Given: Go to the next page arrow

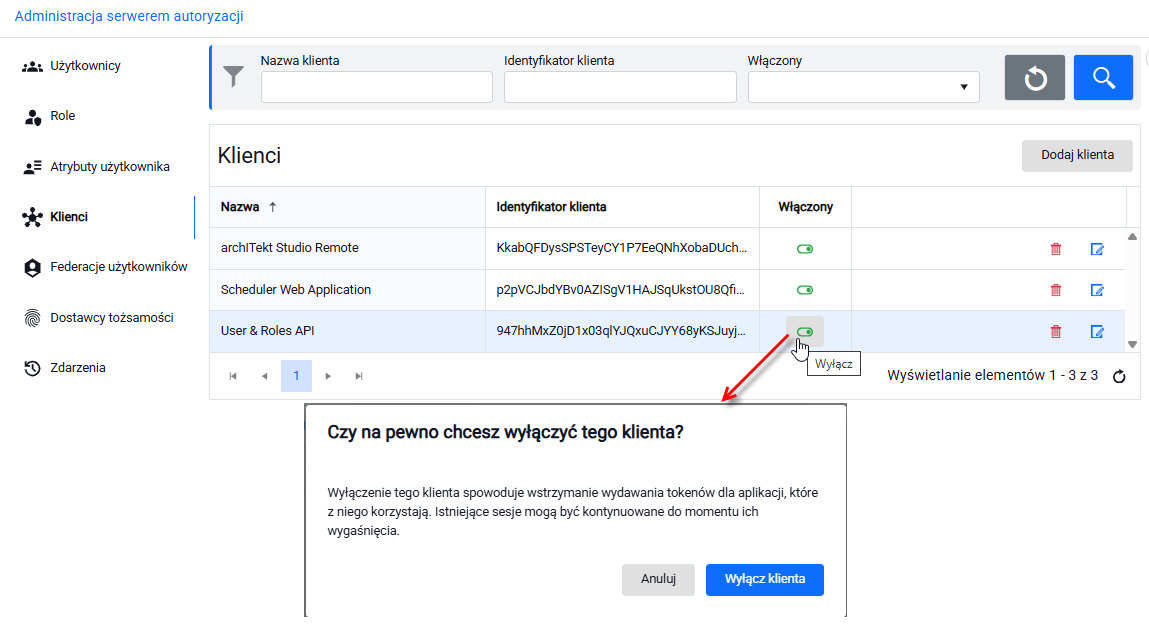Looking at the screenshot, I should click(328, 376).
